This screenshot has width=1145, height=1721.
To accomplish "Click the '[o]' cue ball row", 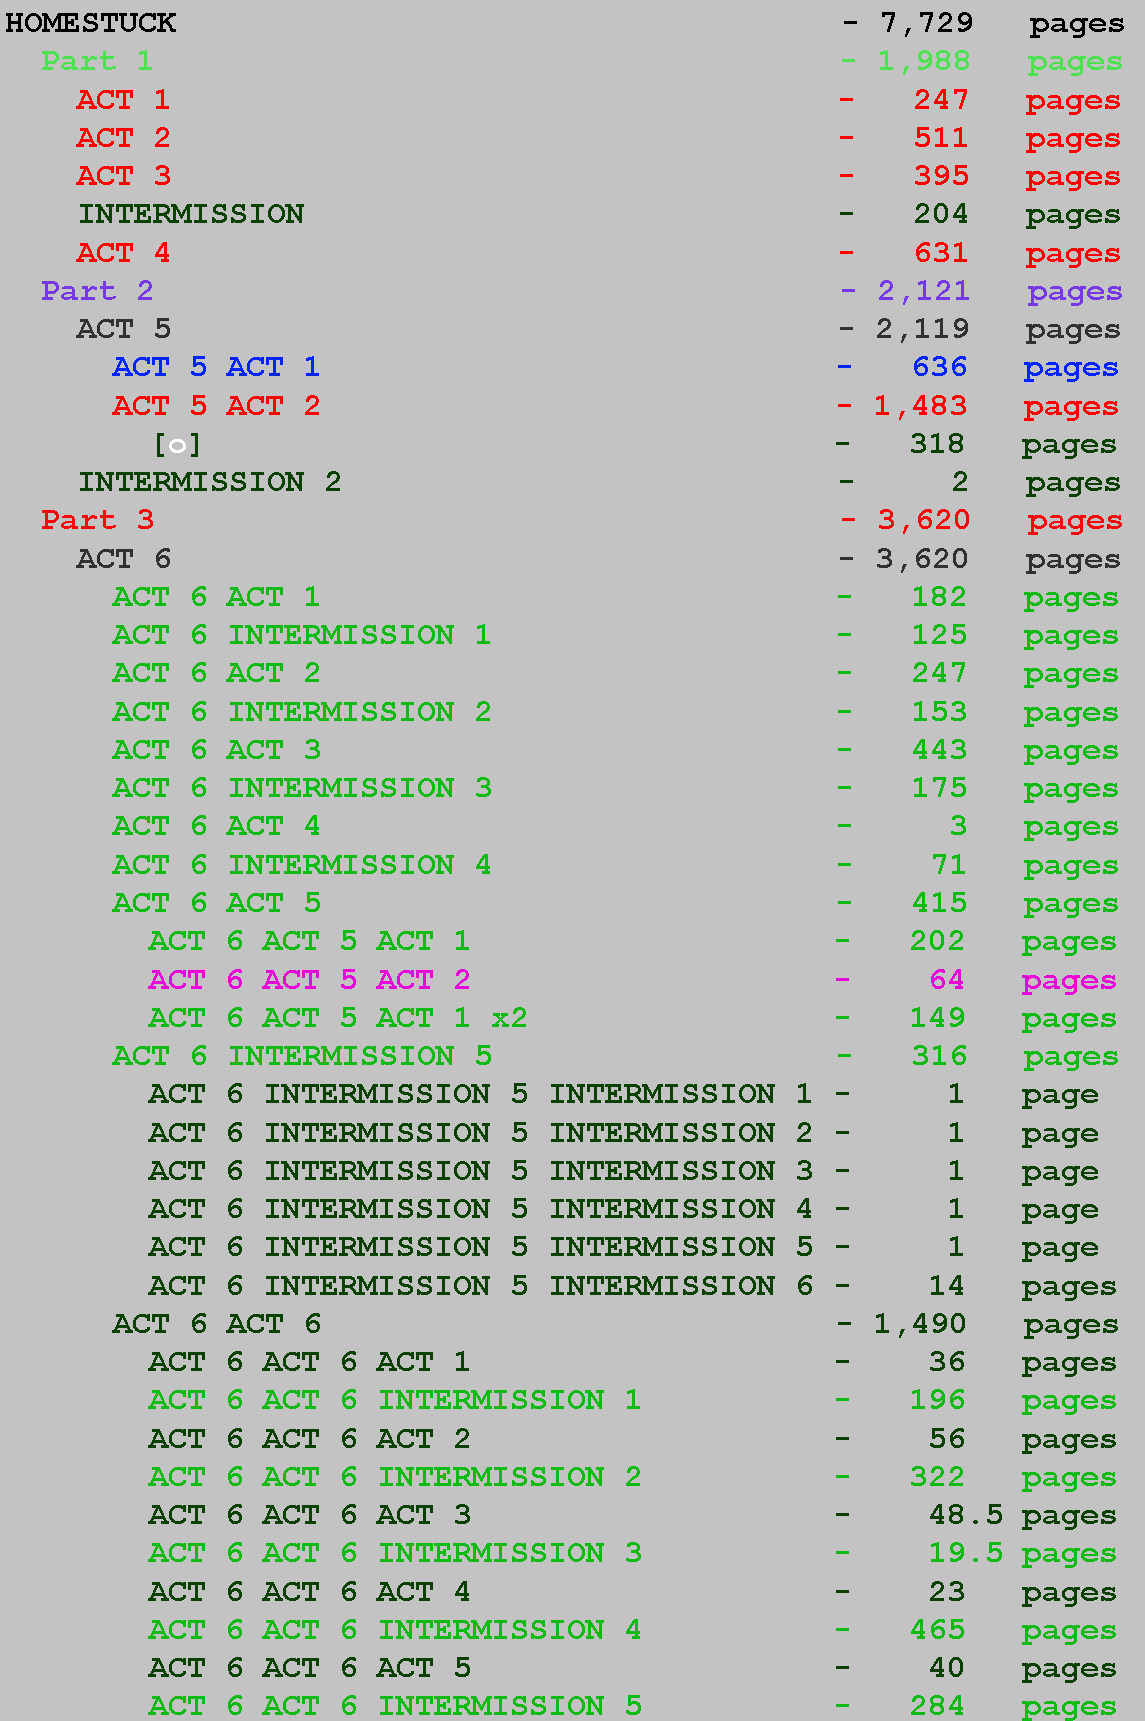I will 177,444.
